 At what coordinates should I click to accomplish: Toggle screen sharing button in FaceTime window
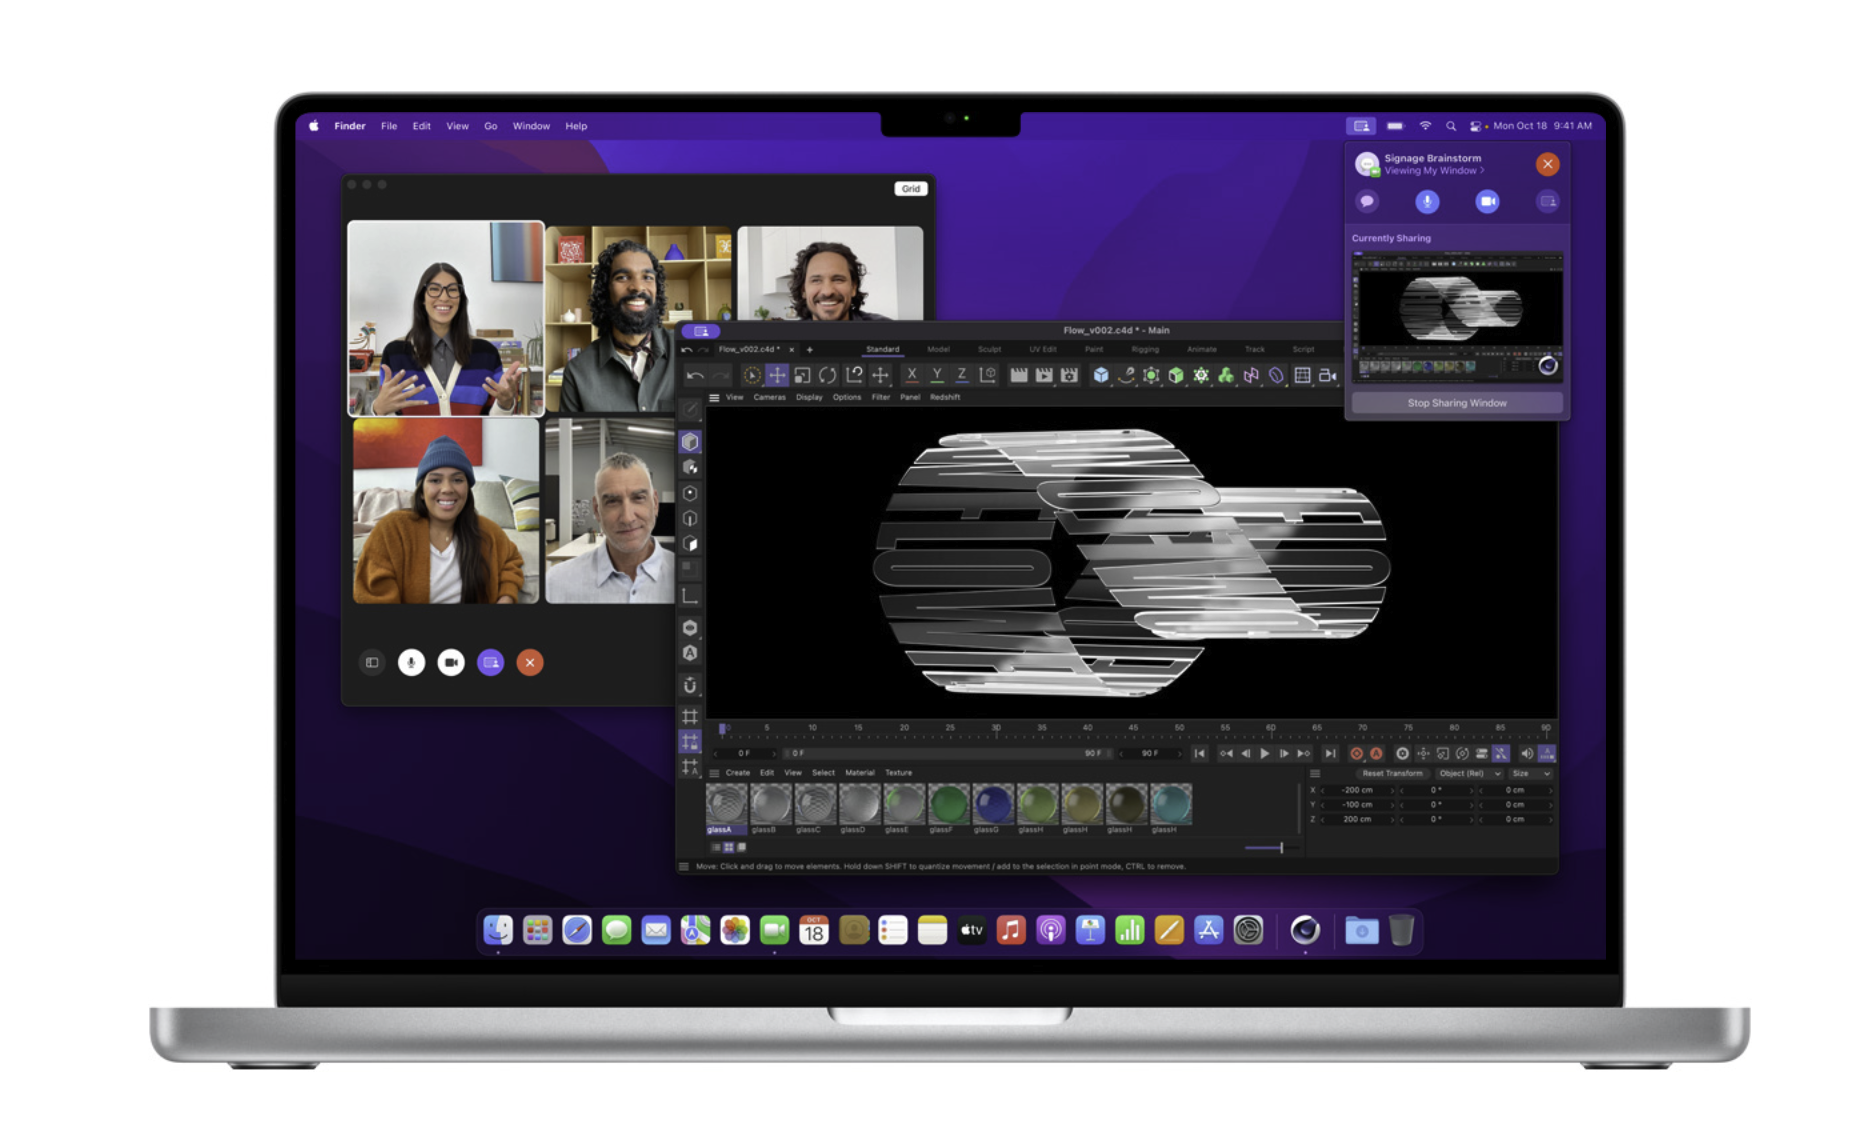(x=490, y=662)
